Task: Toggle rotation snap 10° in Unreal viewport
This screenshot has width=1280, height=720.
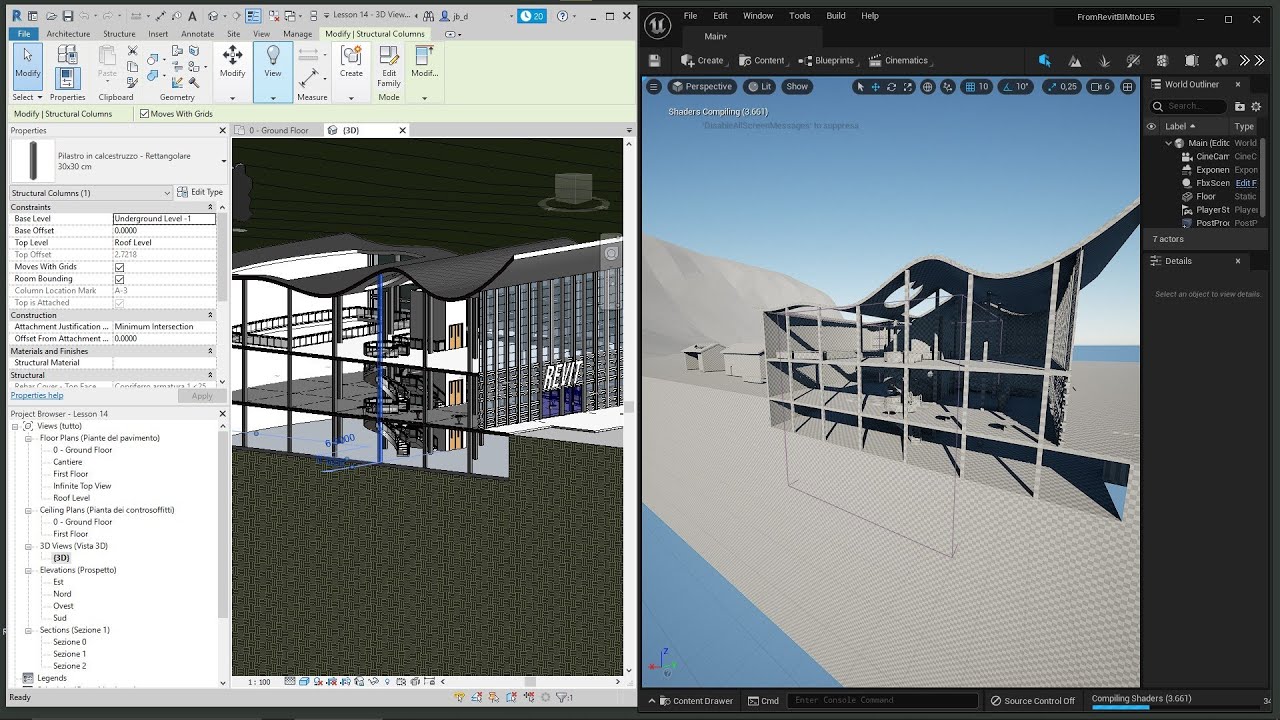Action: click(1016, 87)
